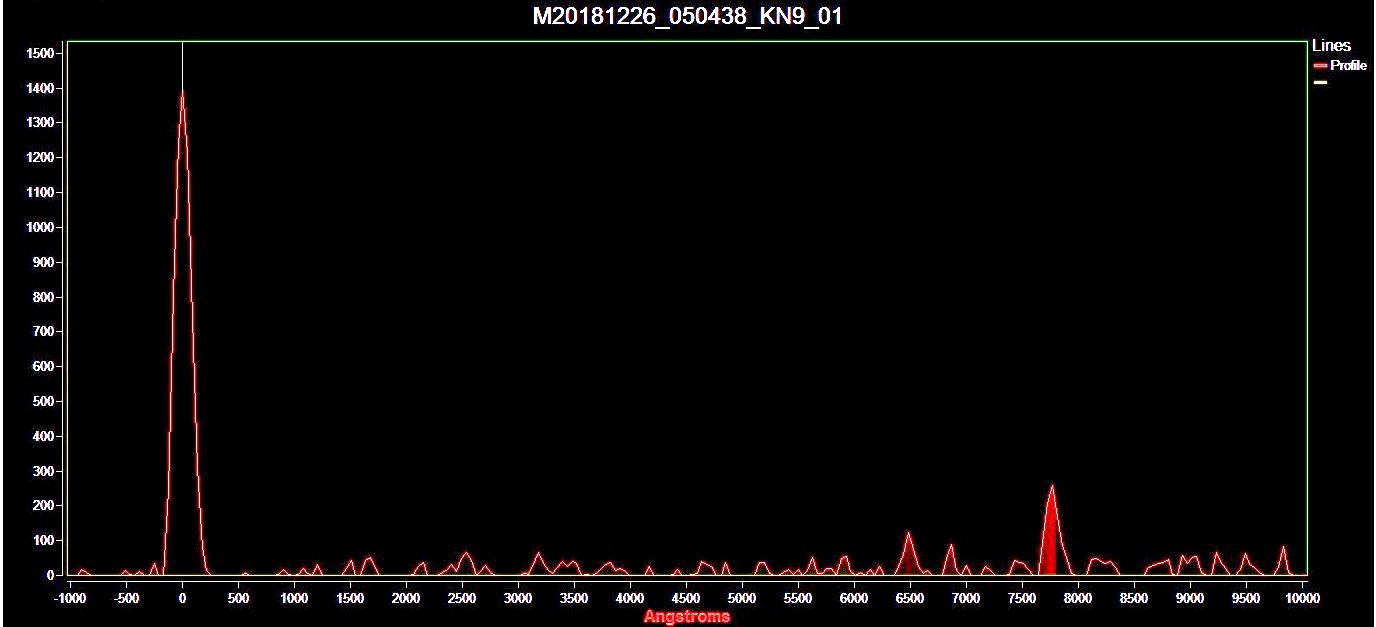The height and width of the screenshot is (627, 1376).
Task: Select the 1100 value on the vertical axis
Action: (x=40, y=193)
